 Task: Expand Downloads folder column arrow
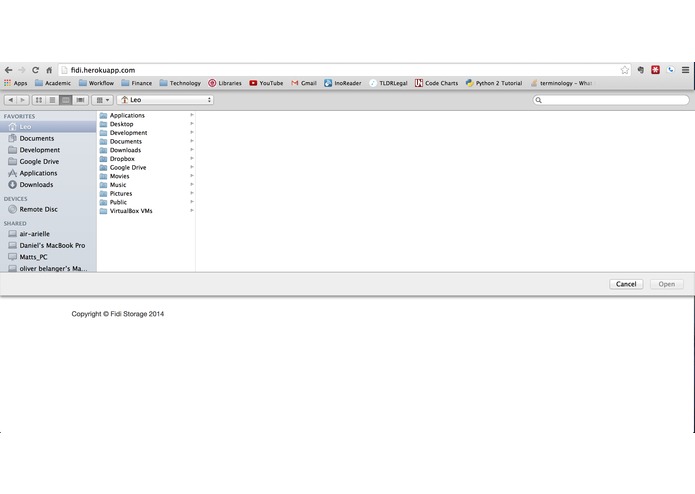coord(192,150)
